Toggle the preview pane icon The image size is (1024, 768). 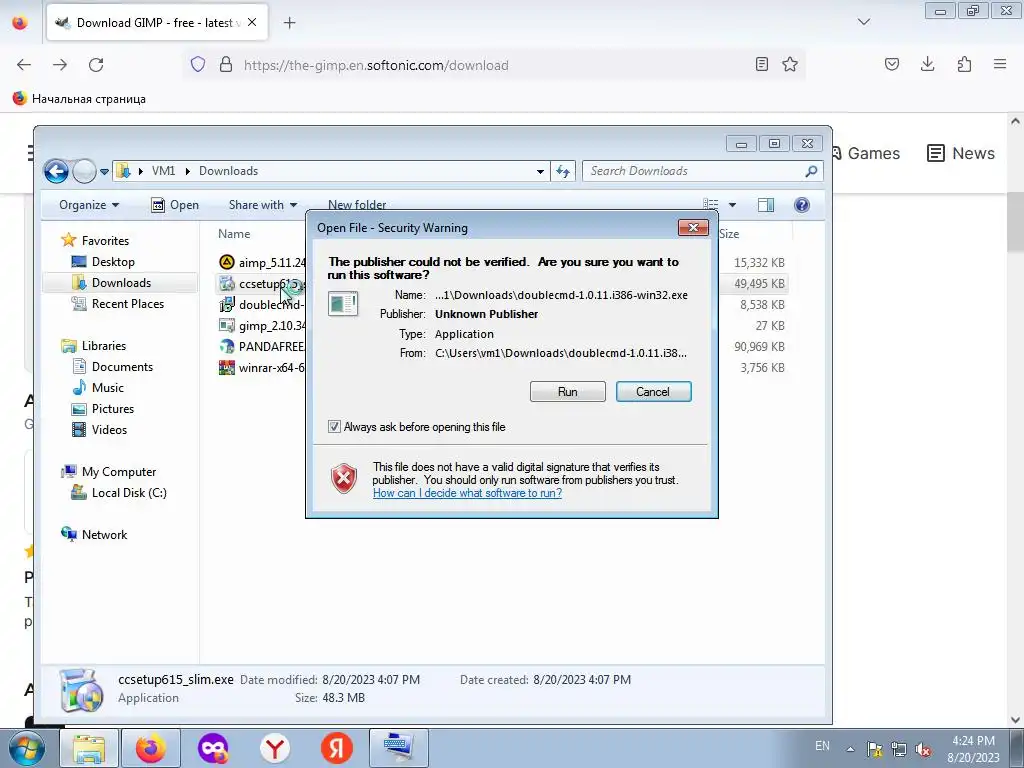point(765,205)
